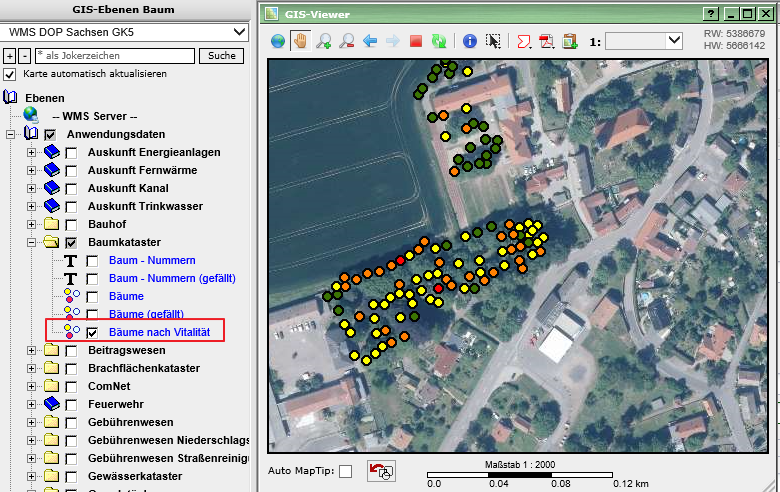Screen dimensions: 780x492
Task: Open the map scale dropdown
Action: point(673,41)
